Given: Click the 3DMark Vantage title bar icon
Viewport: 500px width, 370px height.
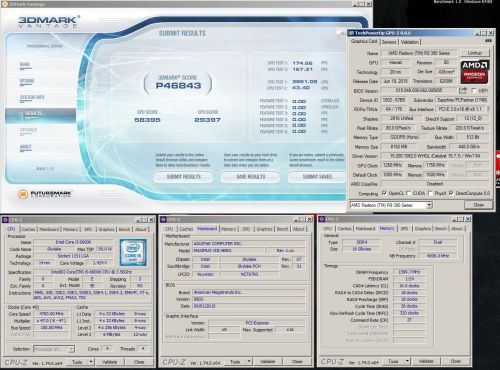Looking at the screenshot, I should 5,4.
